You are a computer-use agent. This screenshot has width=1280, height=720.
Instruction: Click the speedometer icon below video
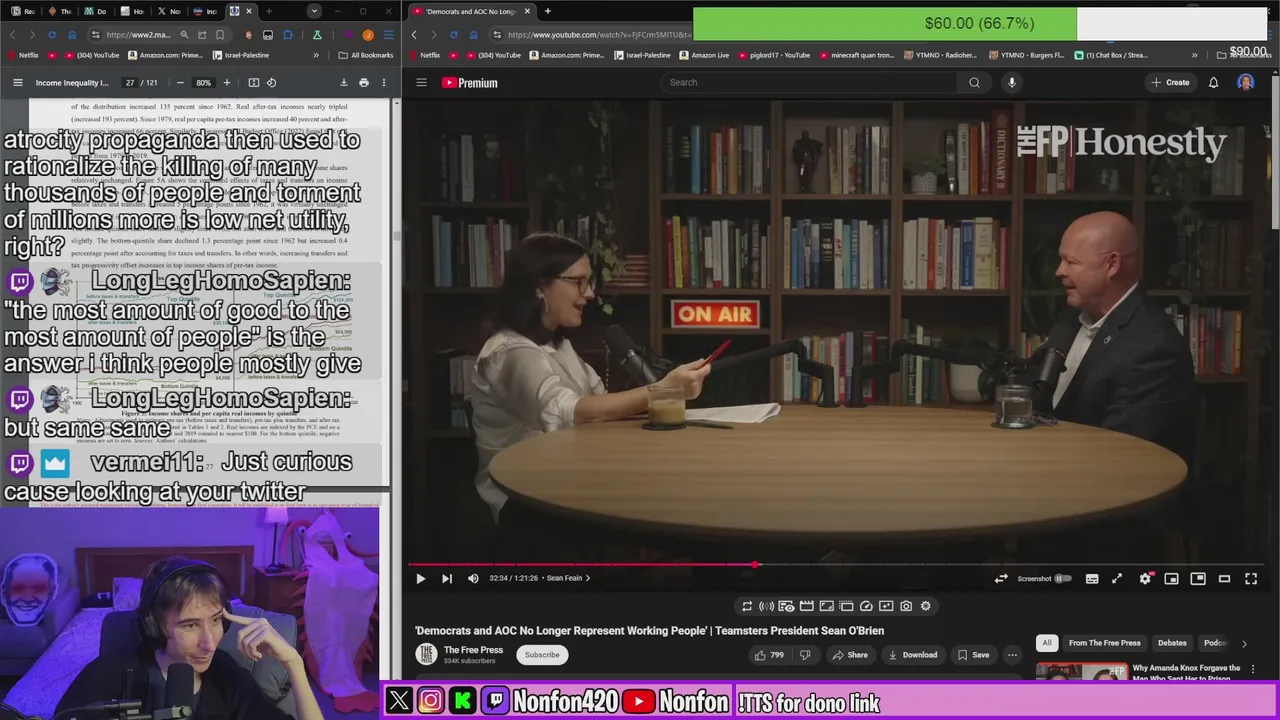pyautogui.click(x=866, y=606)
